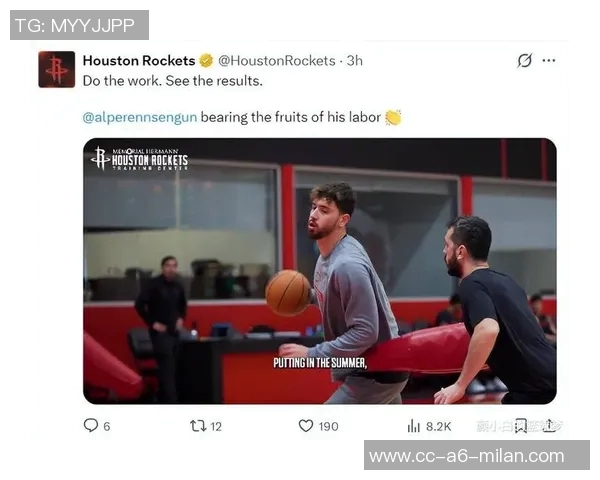Click the 8.2K views count

439,426
